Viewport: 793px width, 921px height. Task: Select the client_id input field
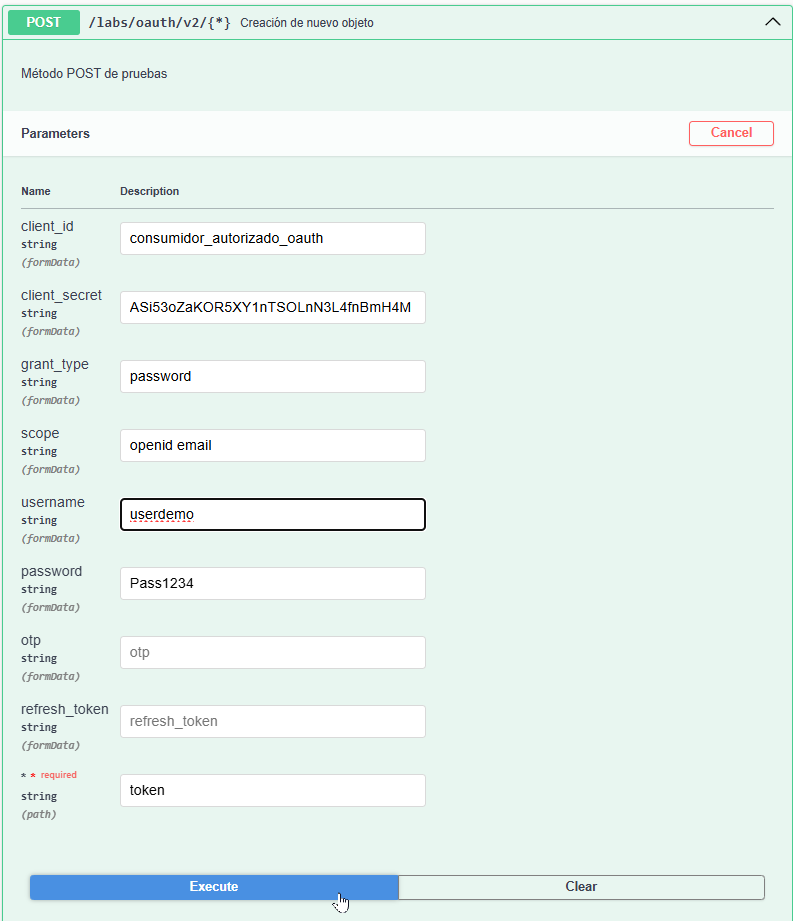tap(272, 238)
